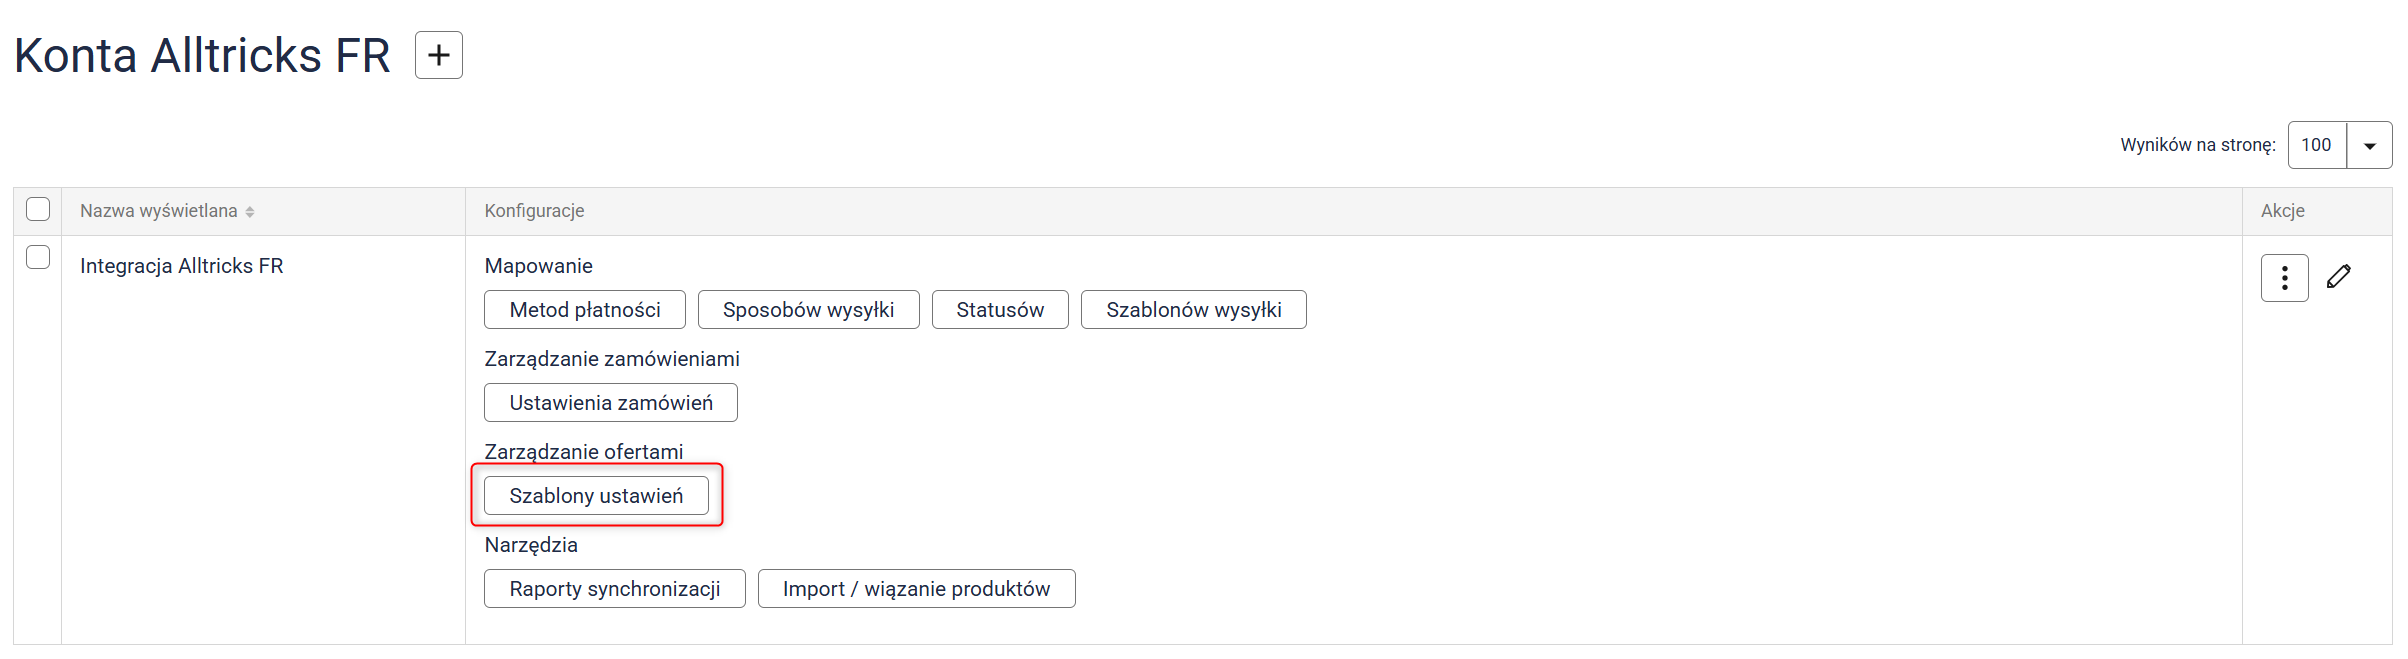Select the Integracja Alltricks FR row checkbox
This screenshot has width=2408, height=659.
[x=38, y=257]
